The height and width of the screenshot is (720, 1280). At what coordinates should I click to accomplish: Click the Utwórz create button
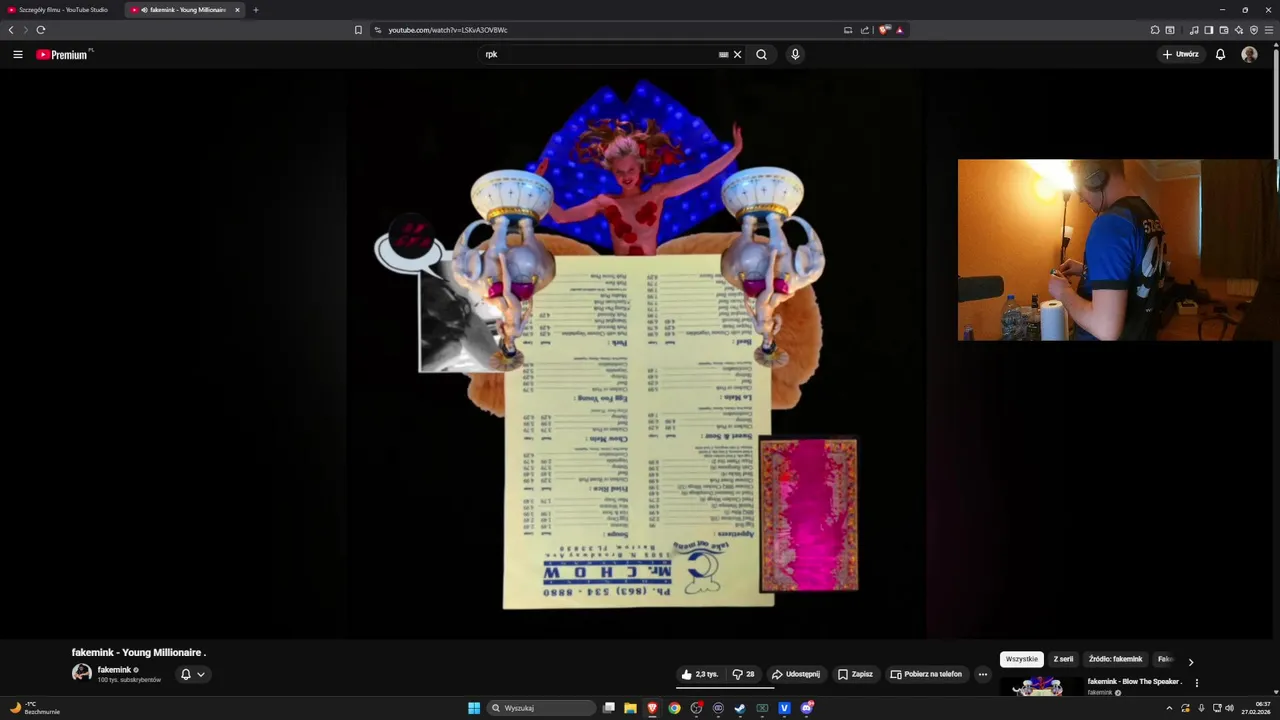coord(1180,55)
